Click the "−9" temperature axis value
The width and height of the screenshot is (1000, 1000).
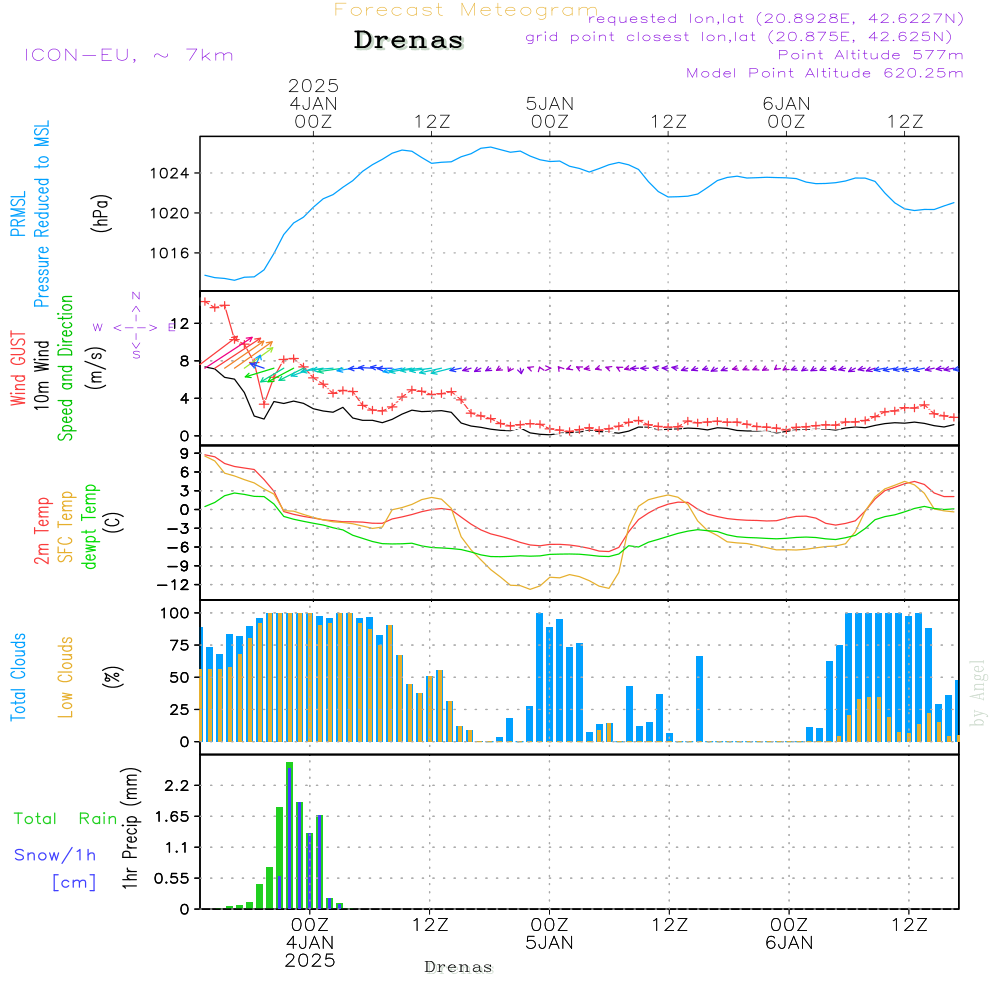pos(178,566)
